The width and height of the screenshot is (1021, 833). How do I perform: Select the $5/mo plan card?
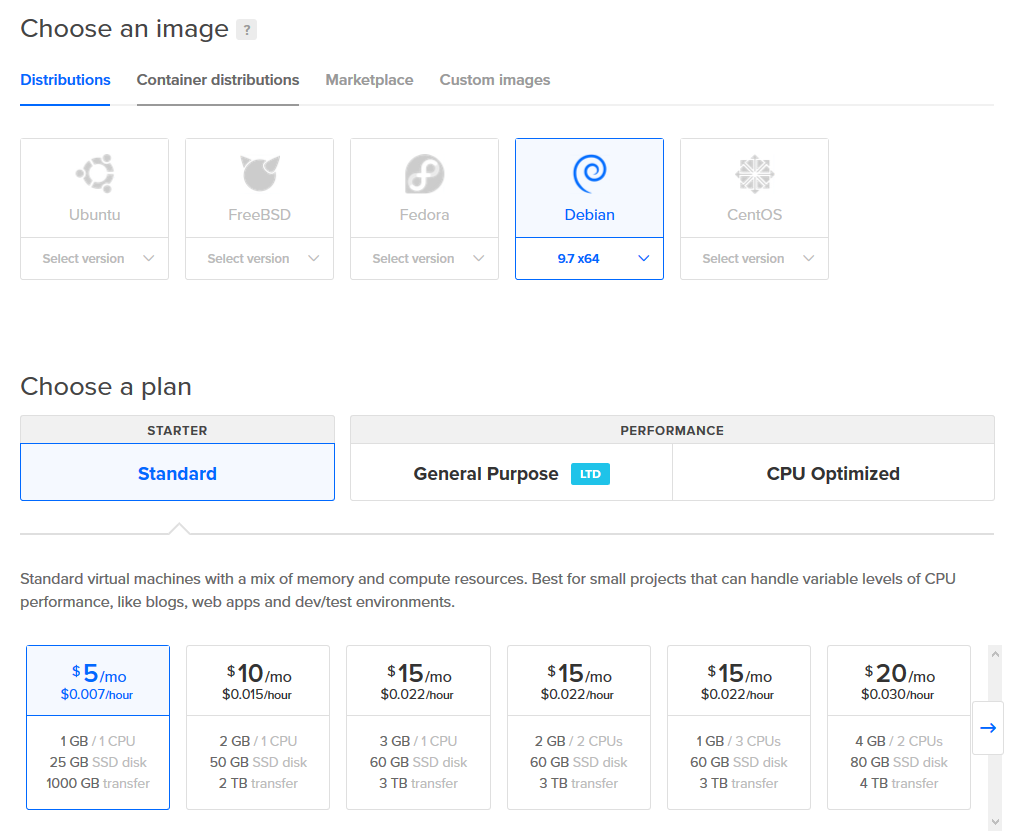coord(98,727)
